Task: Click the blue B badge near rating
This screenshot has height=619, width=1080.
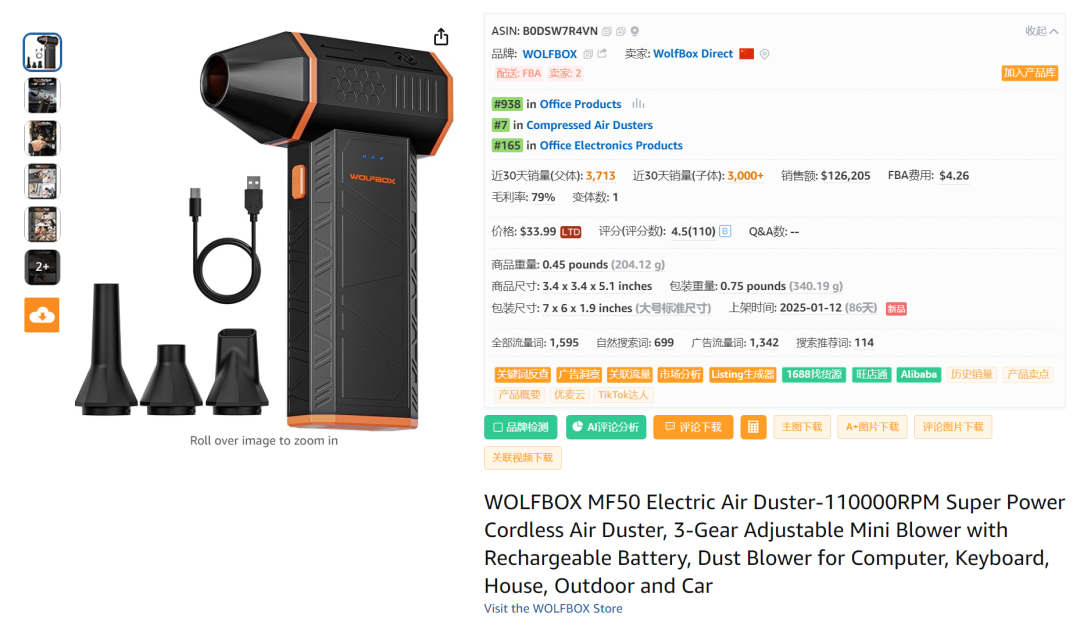Action: coord(725,231)
